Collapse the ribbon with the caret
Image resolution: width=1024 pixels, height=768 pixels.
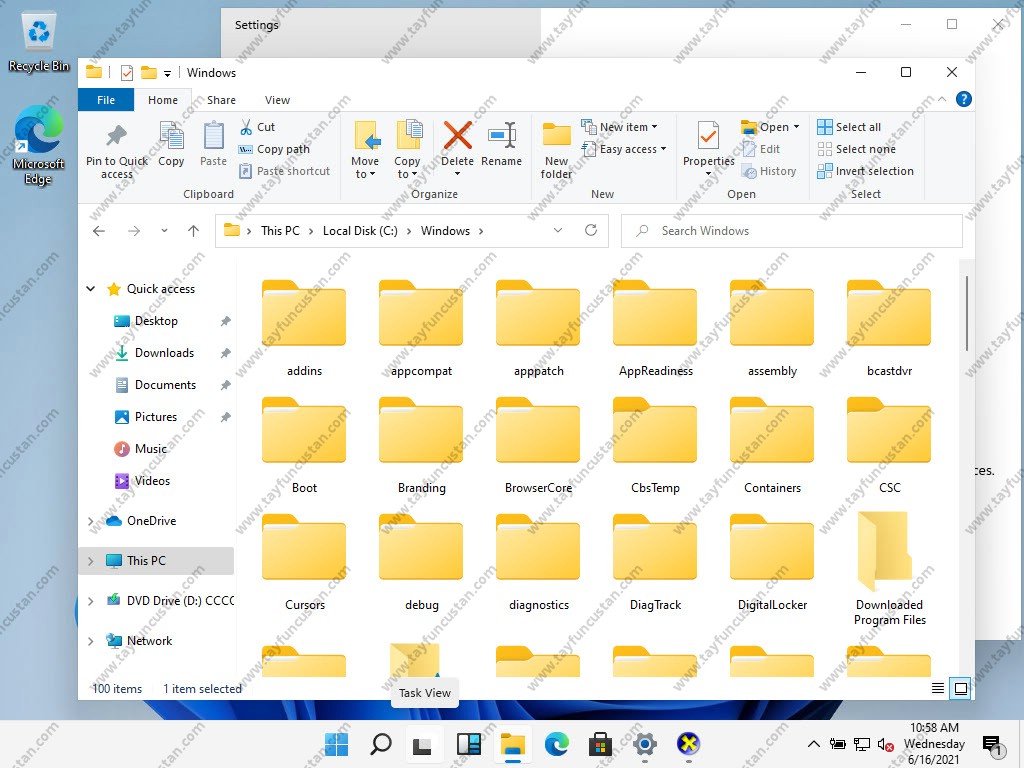point(942,99)
